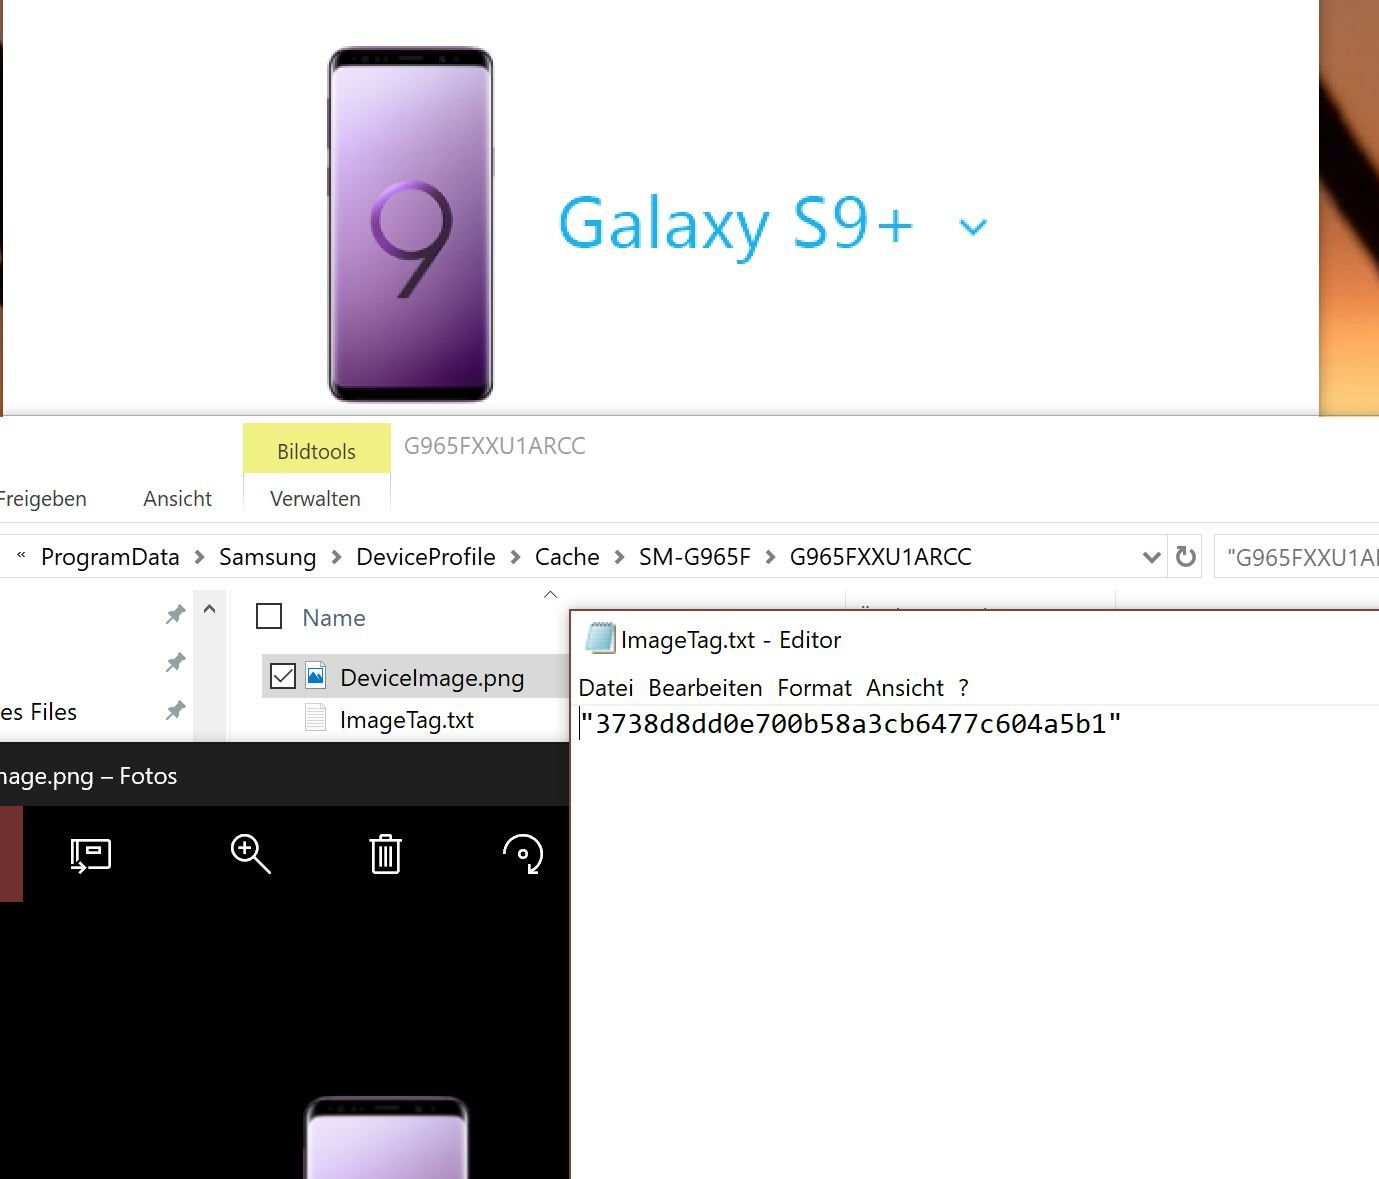This screenshot has height=1179, width=1379.
Task: Click the hash text in Editor
Action: click(850, 723)
